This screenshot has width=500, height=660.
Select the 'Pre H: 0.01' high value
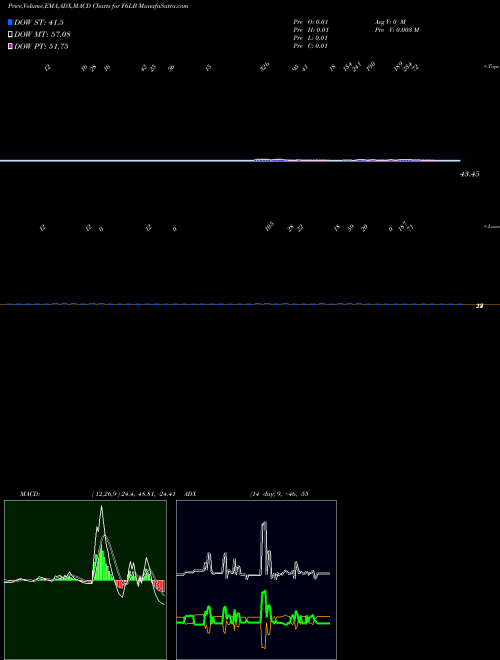[x=311, y=30]
